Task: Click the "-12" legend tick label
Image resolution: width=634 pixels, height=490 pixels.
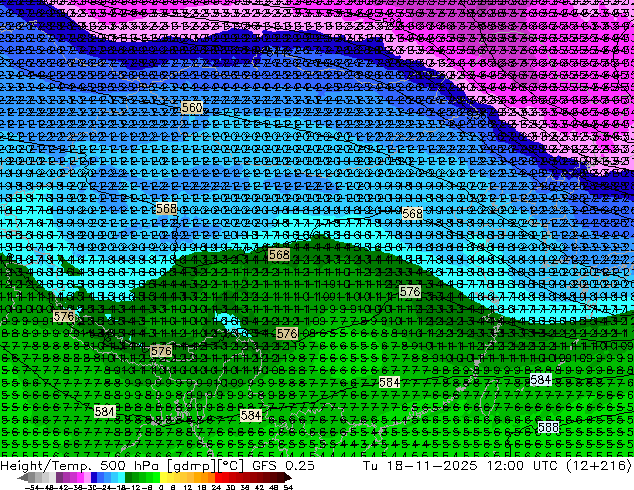Action: pyautogui.click(x=133, y=488)
